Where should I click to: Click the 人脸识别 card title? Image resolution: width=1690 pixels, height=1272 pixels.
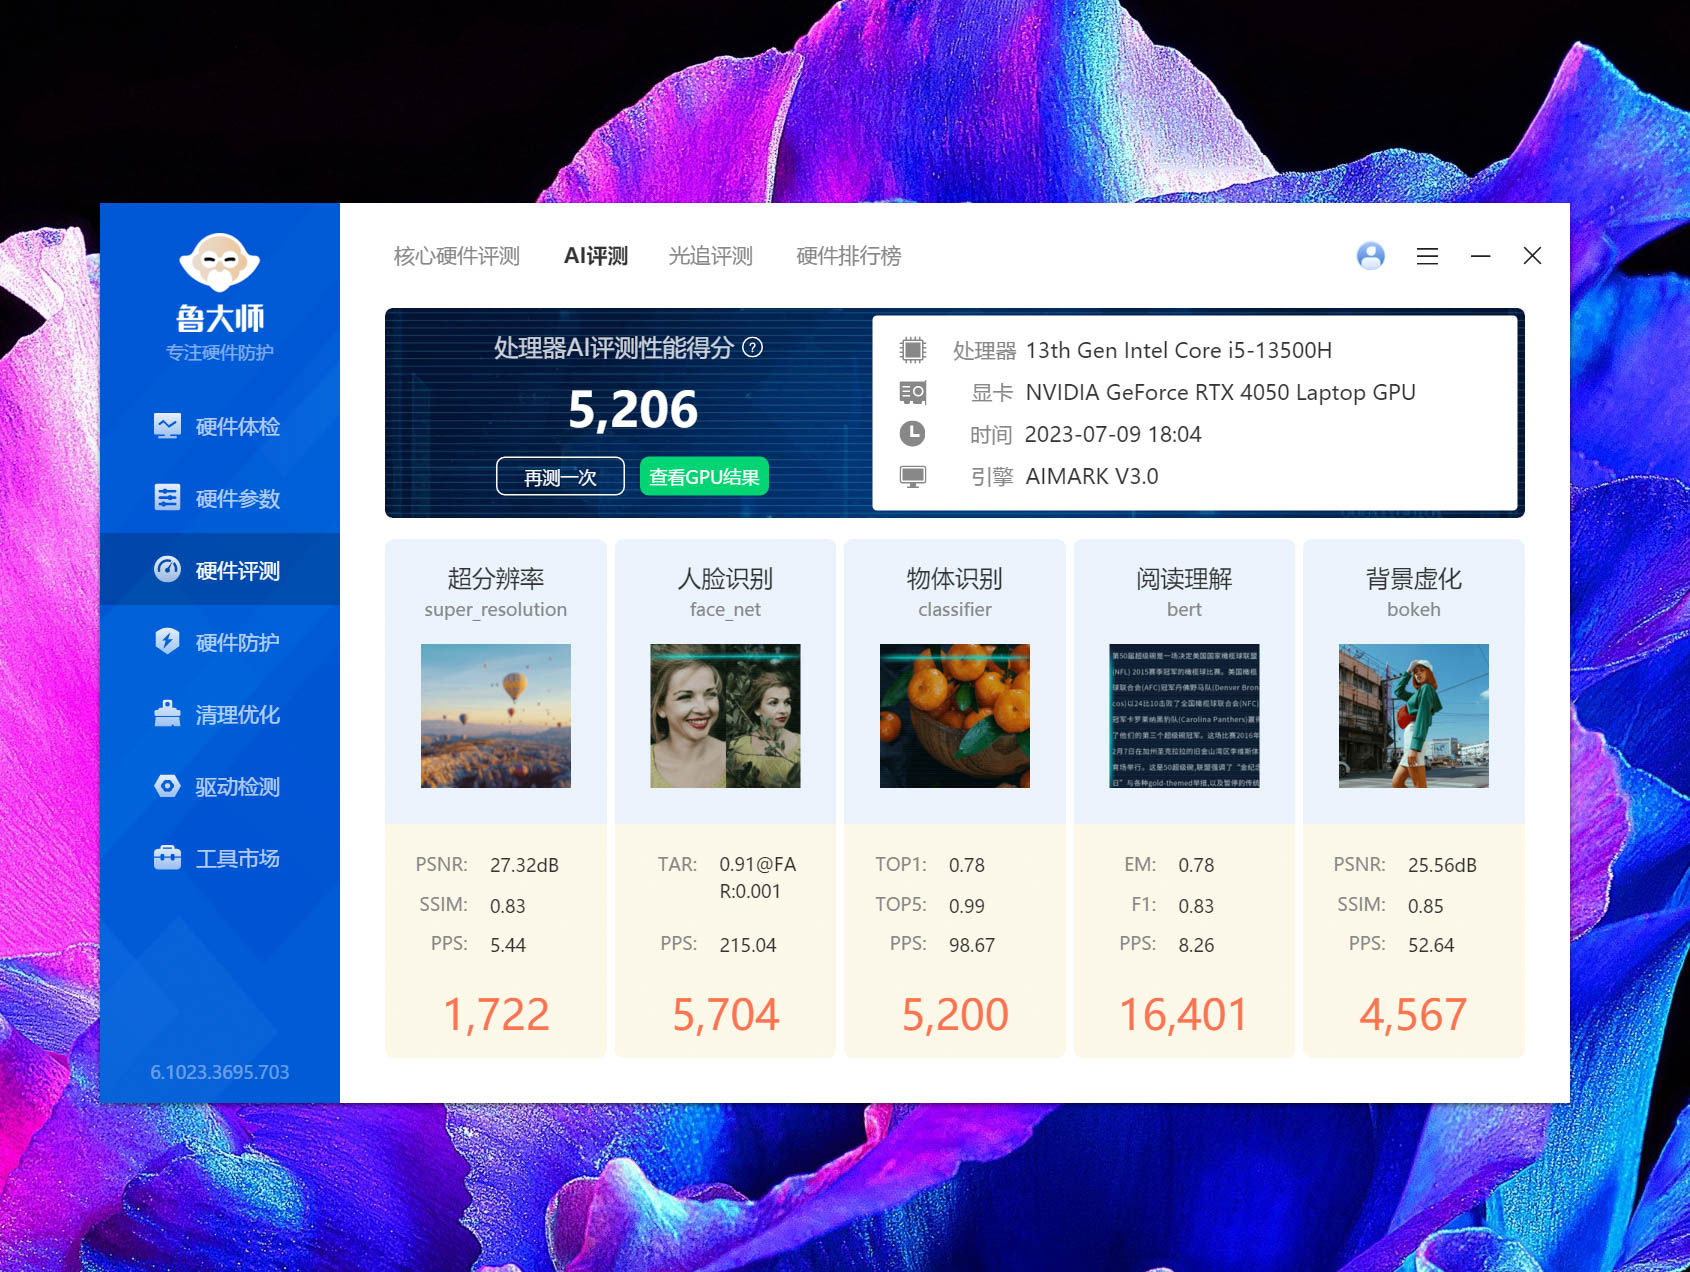coord(725,578)
